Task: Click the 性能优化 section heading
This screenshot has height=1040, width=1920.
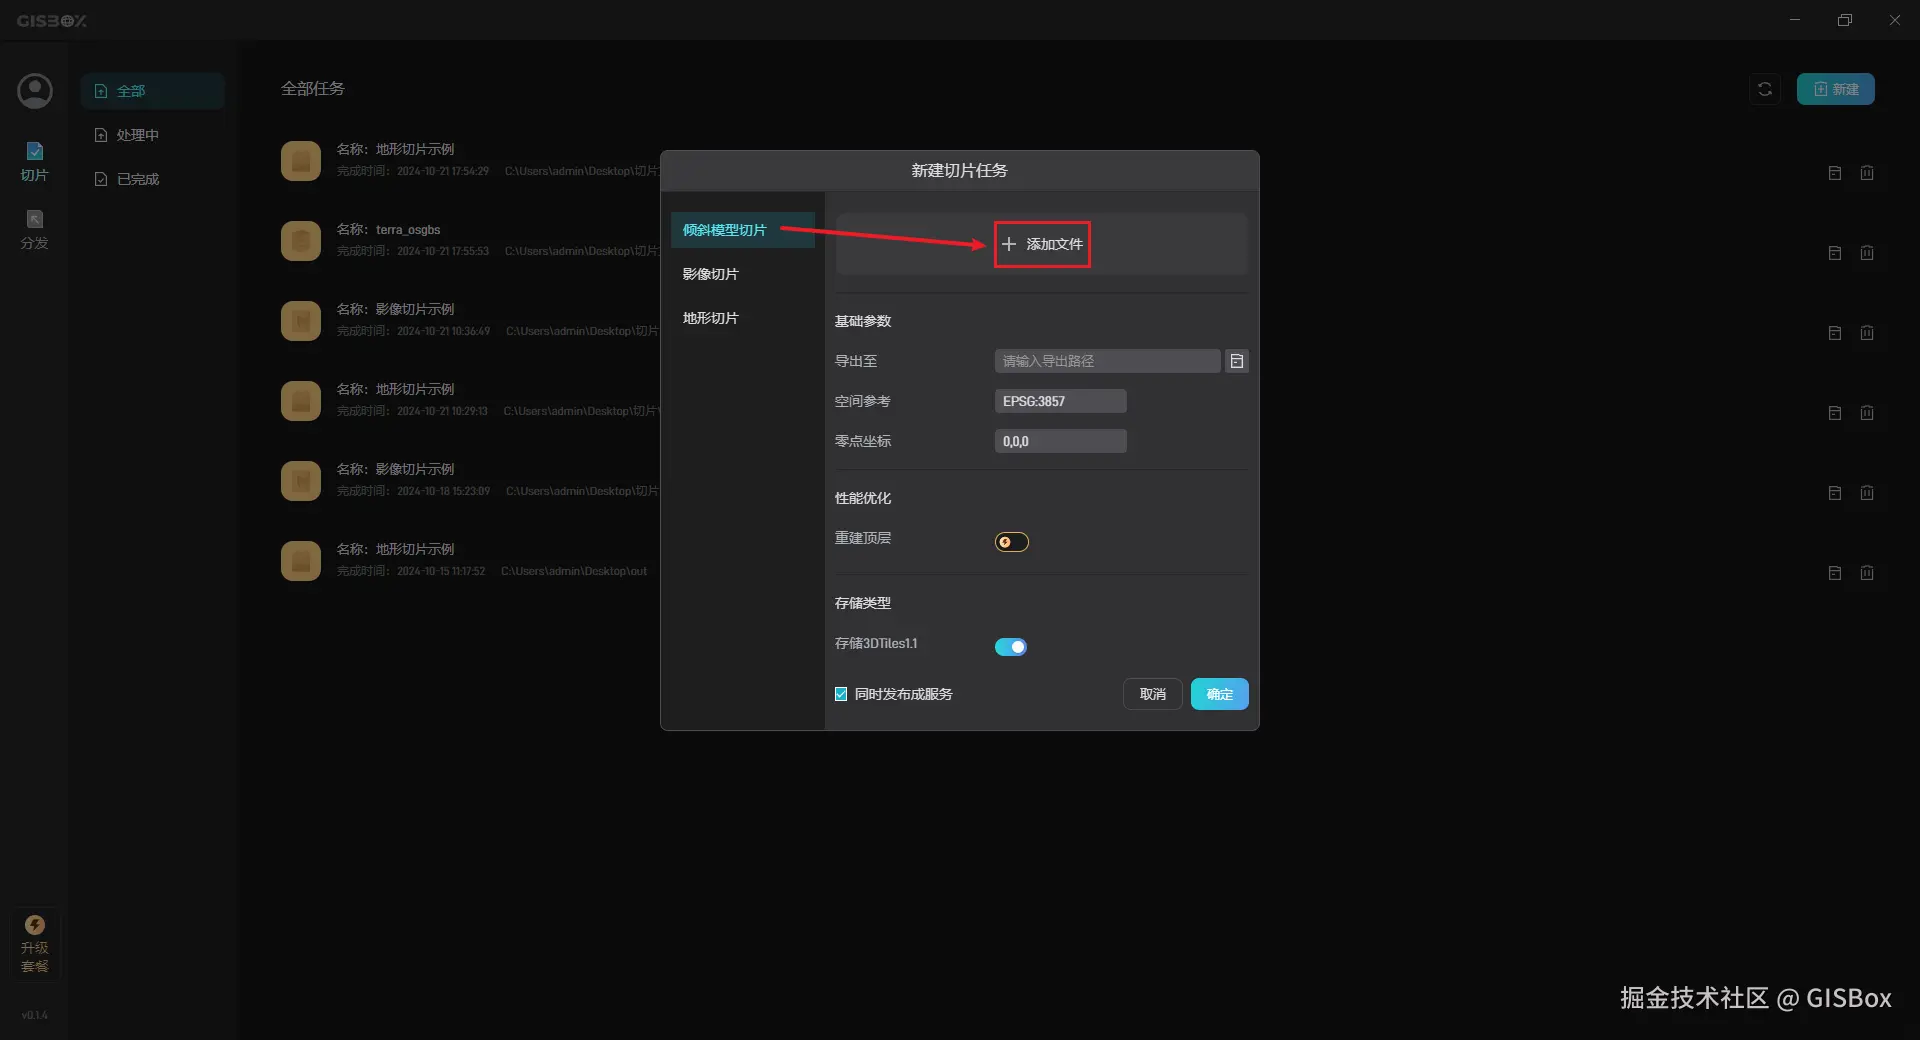Action: tap(863, 498)
